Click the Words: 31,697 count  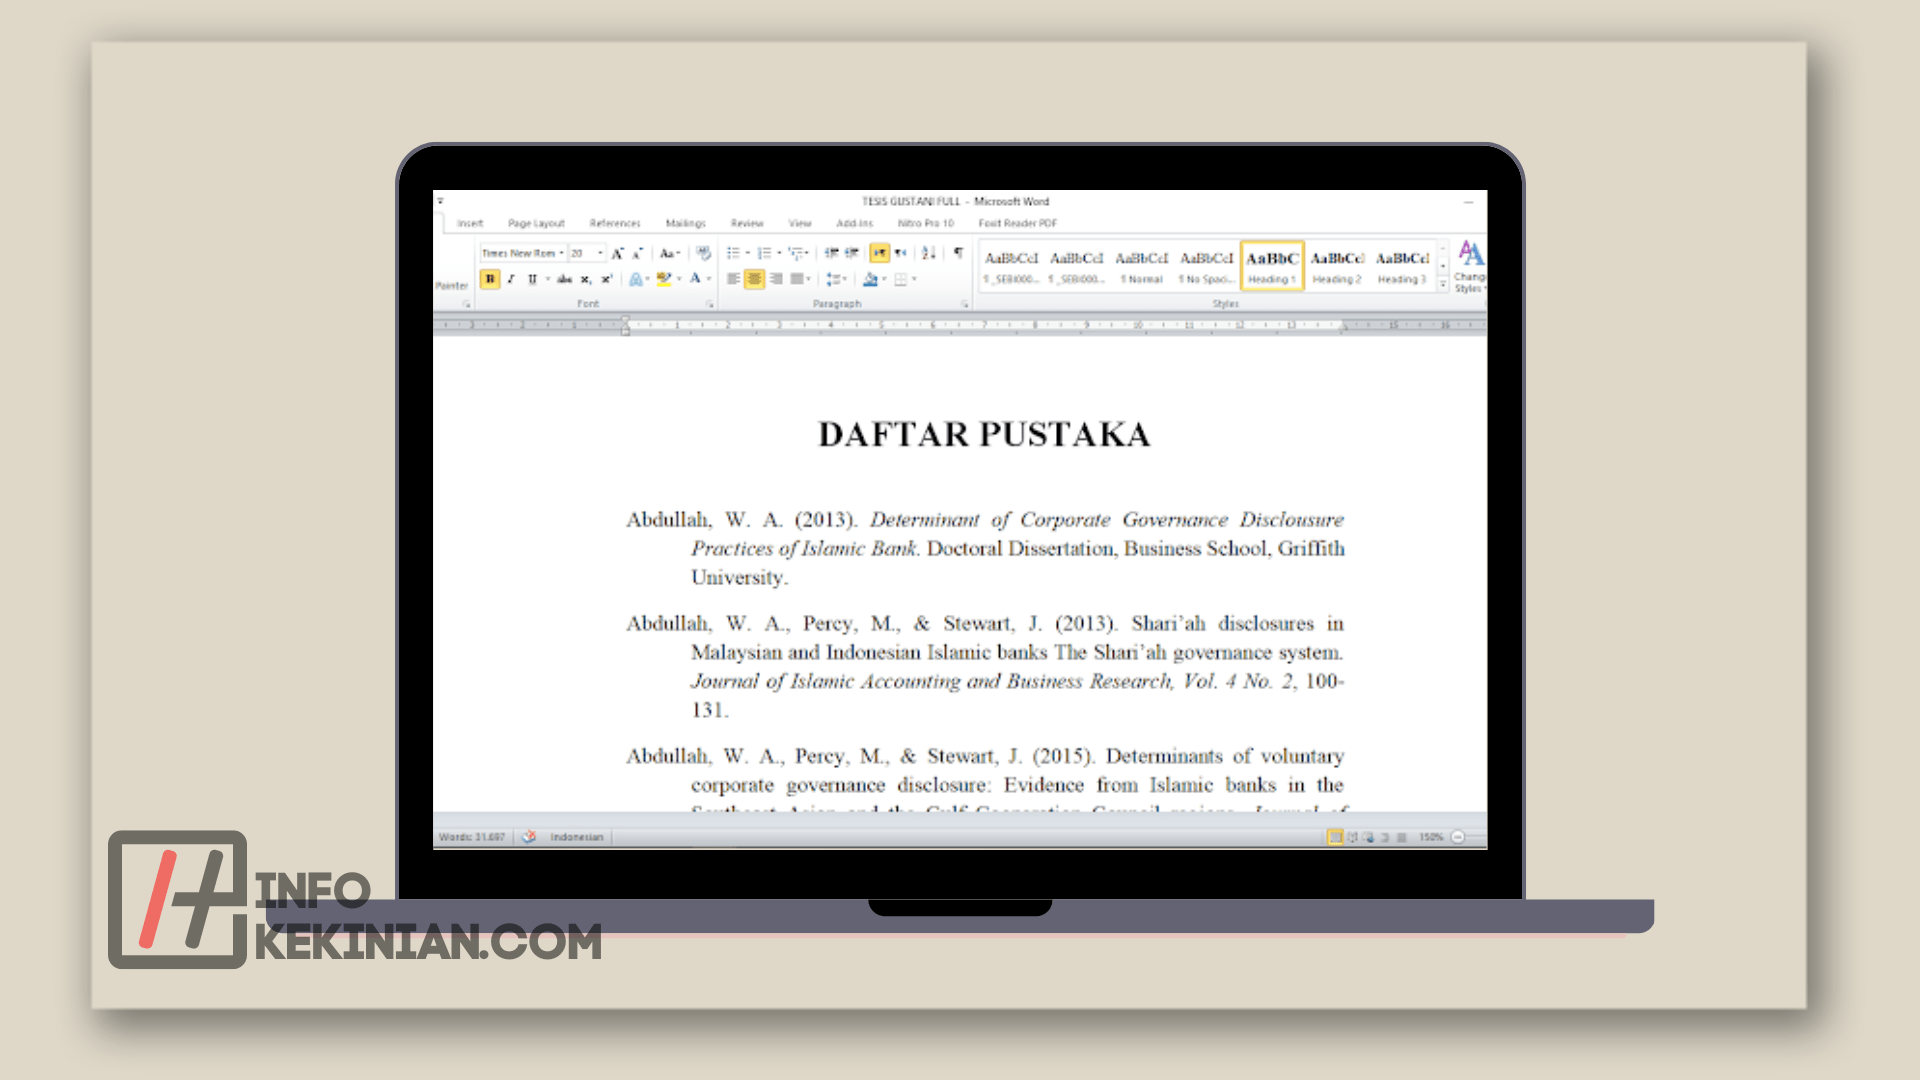point(471,837)
